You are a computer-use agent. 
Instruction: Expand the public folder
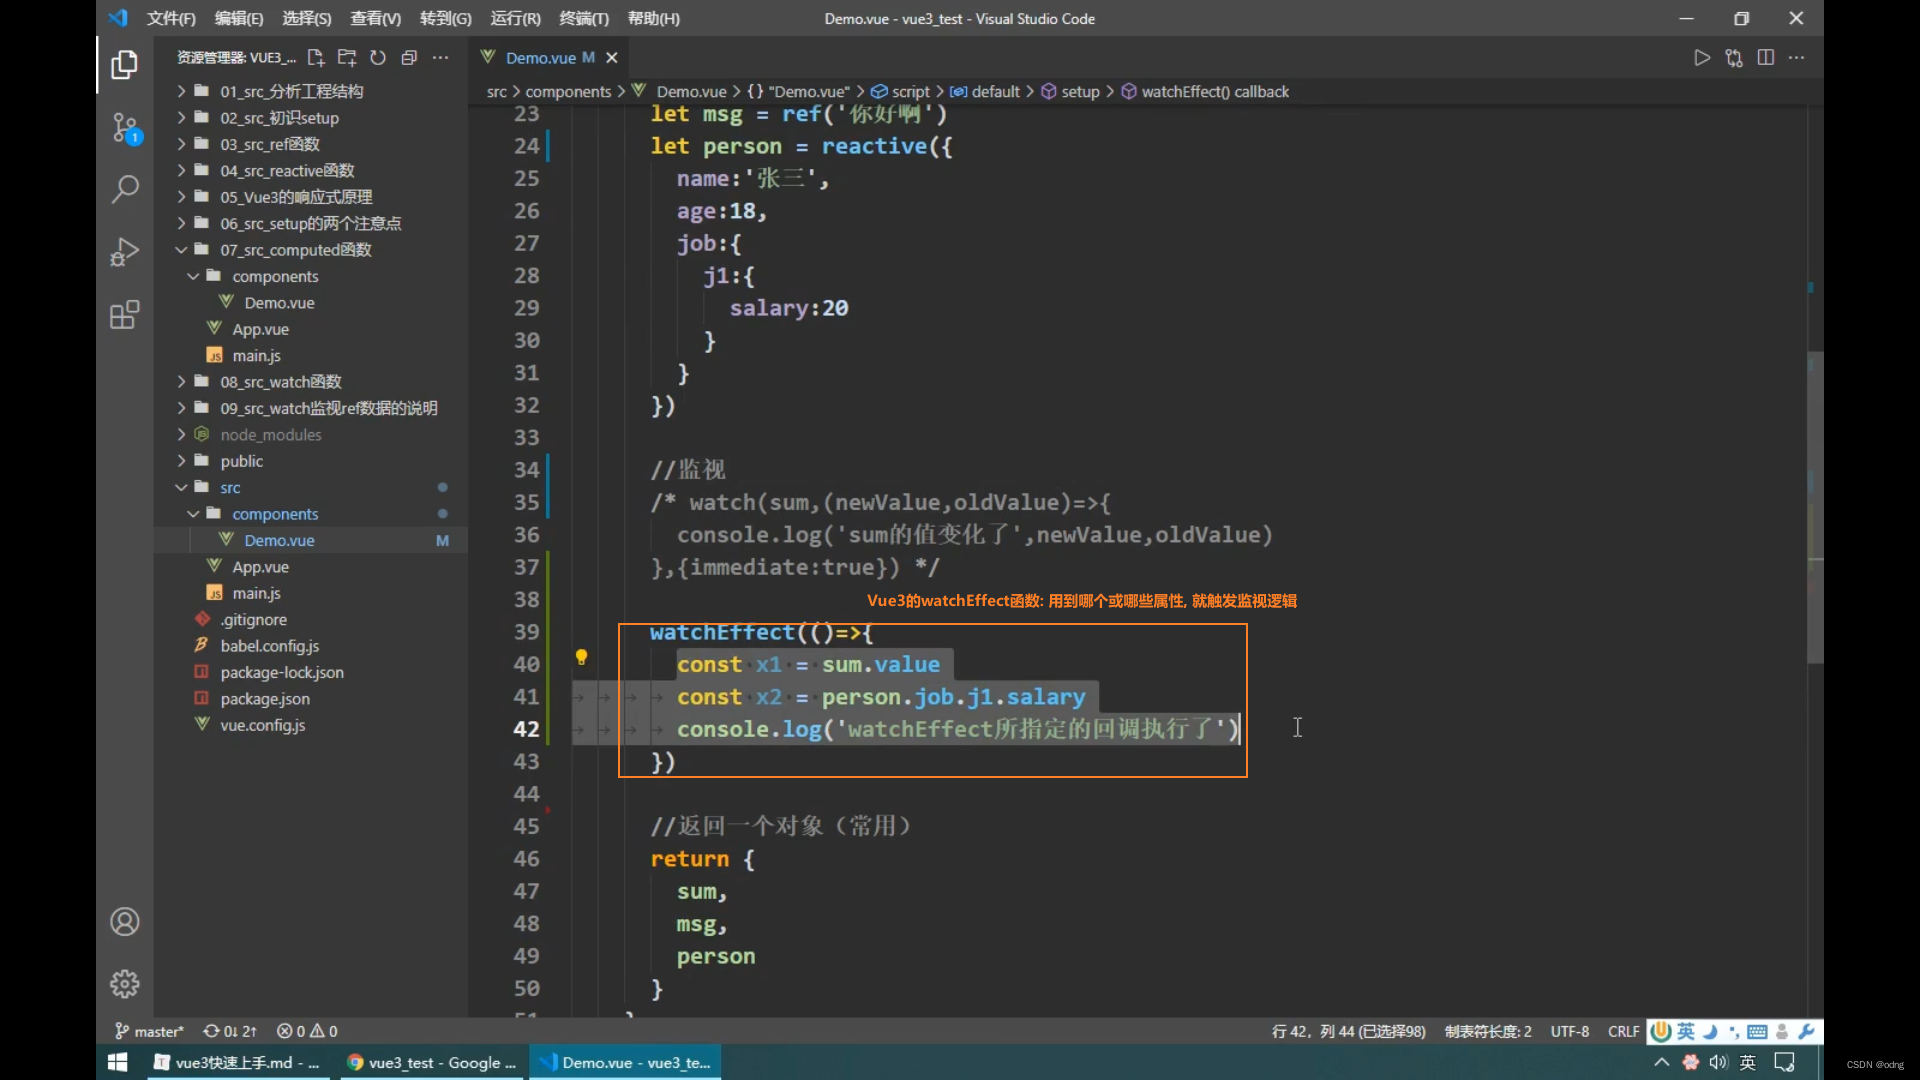(241, 461)
